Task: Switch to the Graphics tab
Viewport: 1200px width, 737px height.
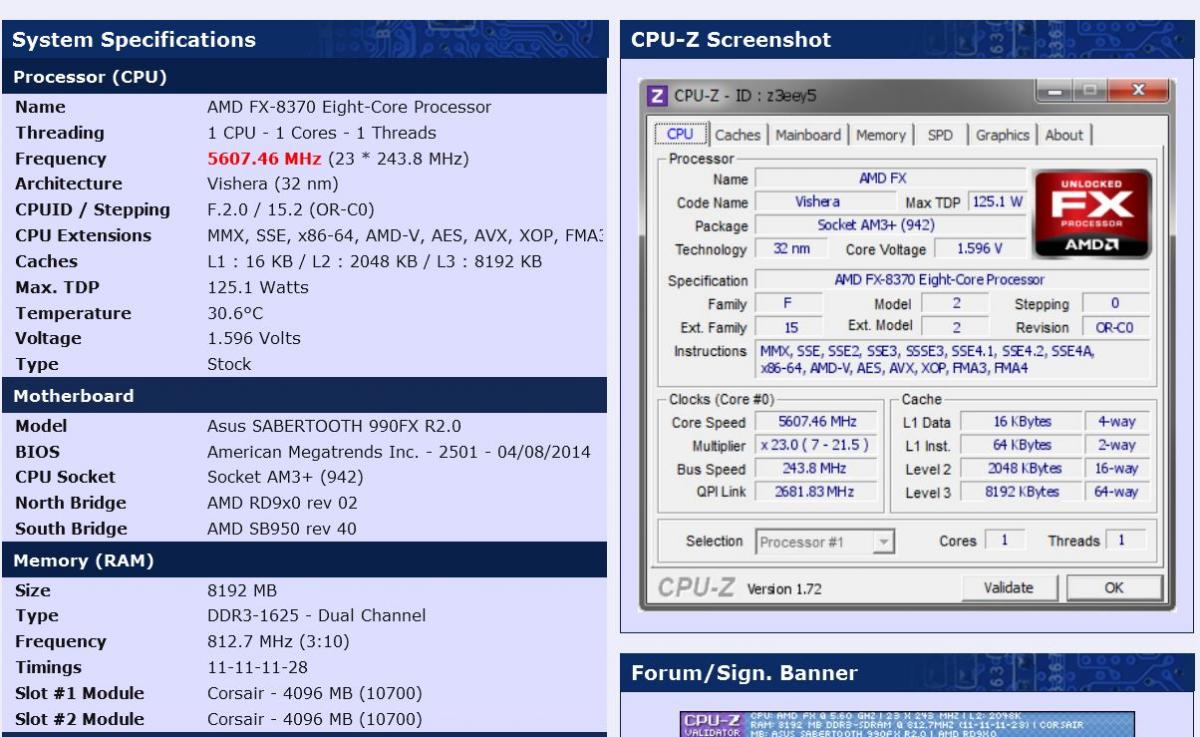Action: coord(1002,135)
